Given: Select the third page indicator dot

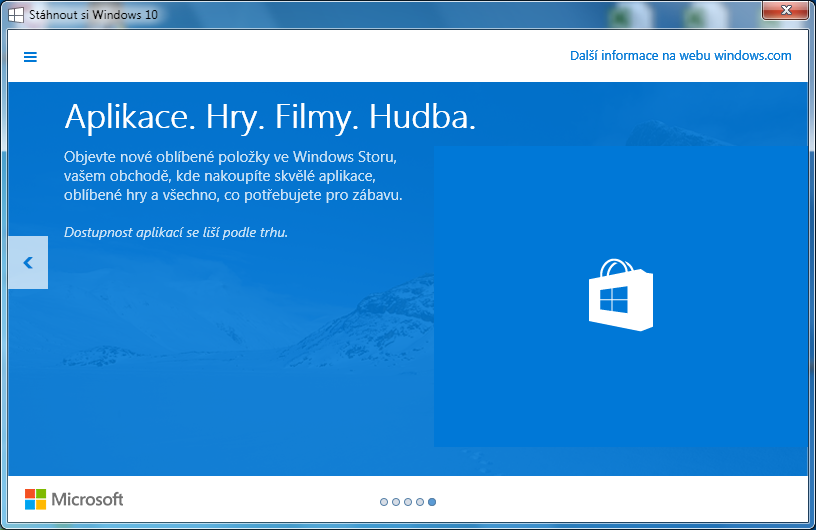Looking at the screenshot, I should coord(408,502).
